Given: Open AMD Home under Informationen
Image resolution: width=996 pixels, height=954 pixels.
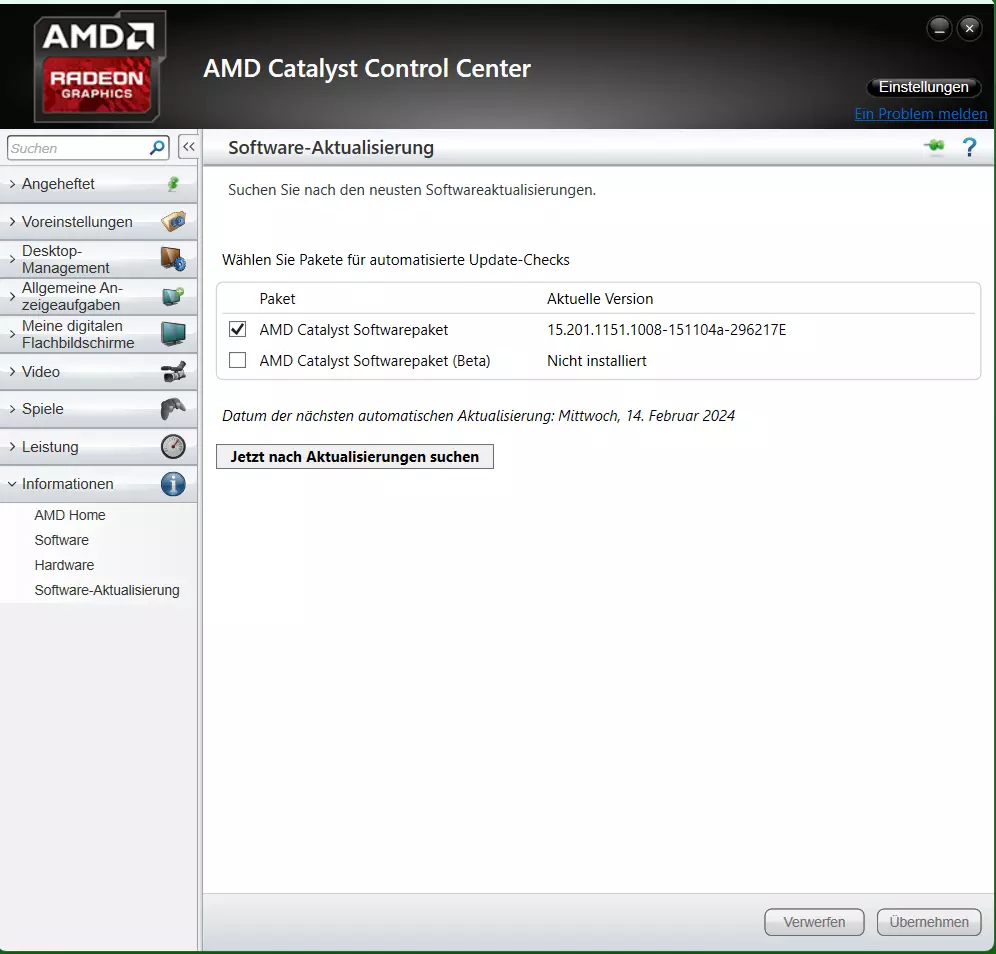Looking at the screenshot, I should 70,515.
